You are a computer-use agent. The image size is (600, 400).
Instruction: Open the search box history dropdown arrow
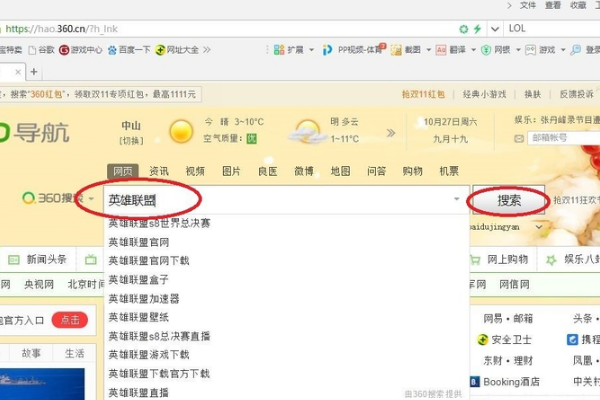[457, 199]
